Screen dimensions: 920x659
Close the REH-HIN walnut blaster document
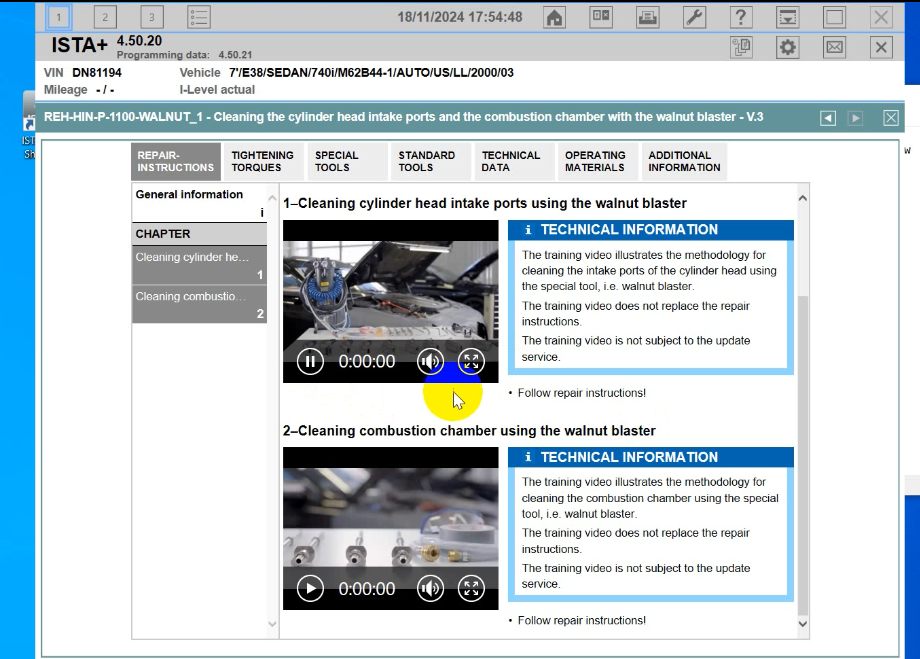(891, 118)
